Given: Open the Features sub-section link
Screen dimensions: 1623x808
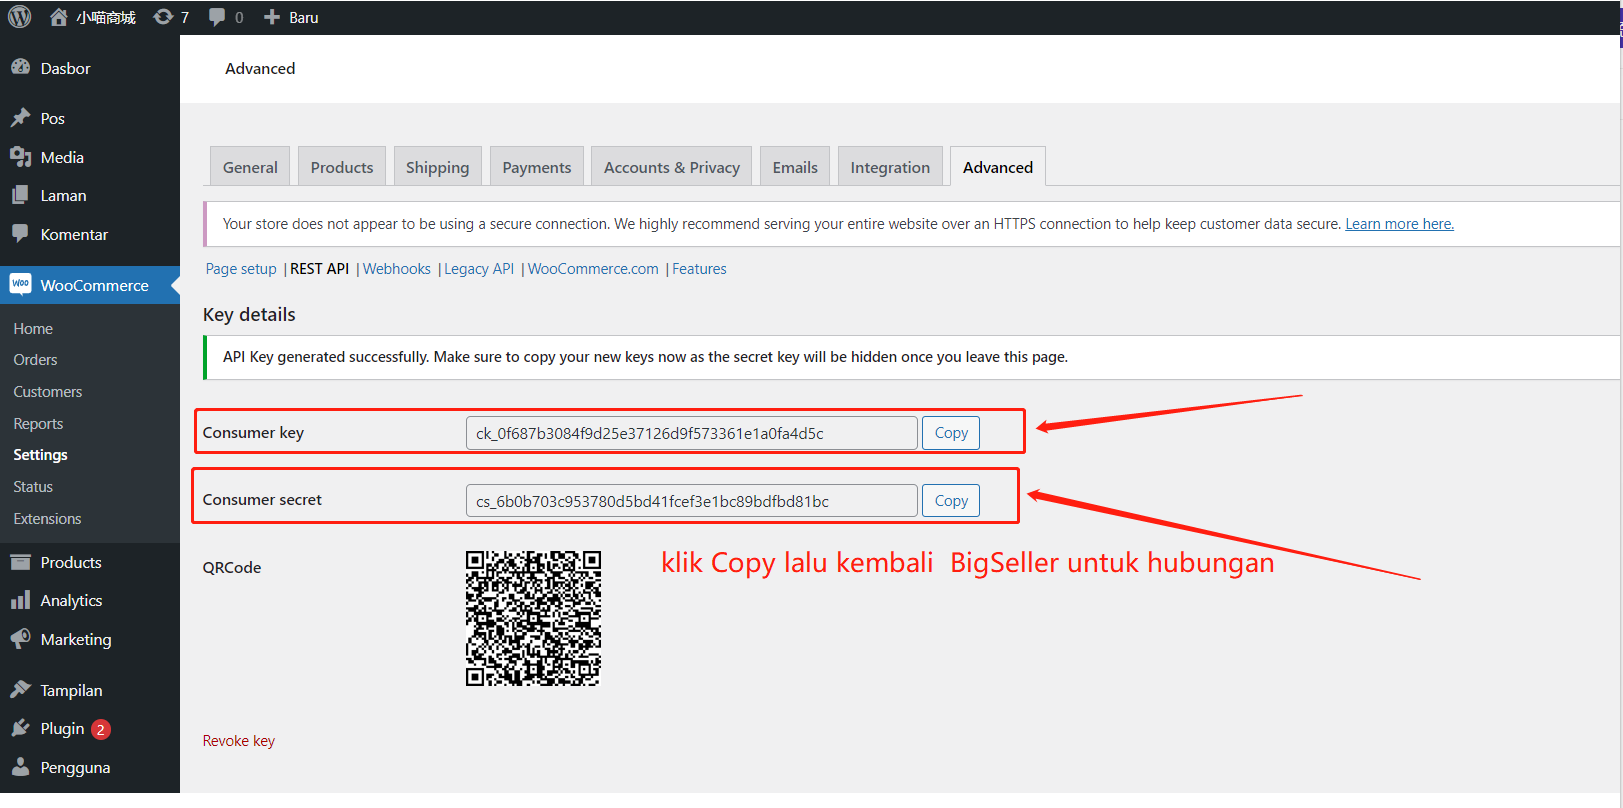Looking at the screenshot, I should pos(699,269).
